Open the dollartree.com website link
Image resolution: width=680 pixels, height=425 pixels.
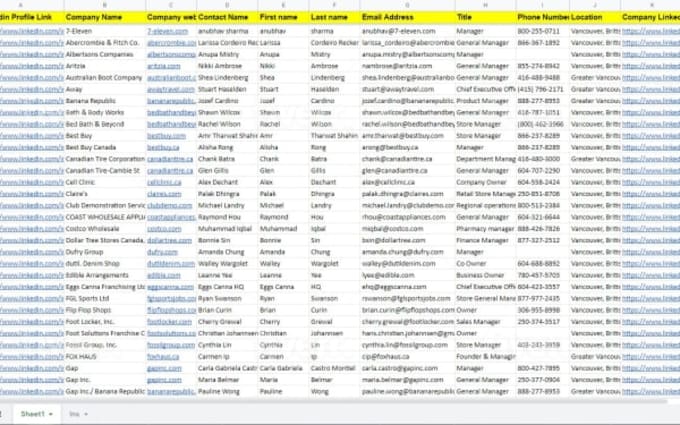[169, 240]
